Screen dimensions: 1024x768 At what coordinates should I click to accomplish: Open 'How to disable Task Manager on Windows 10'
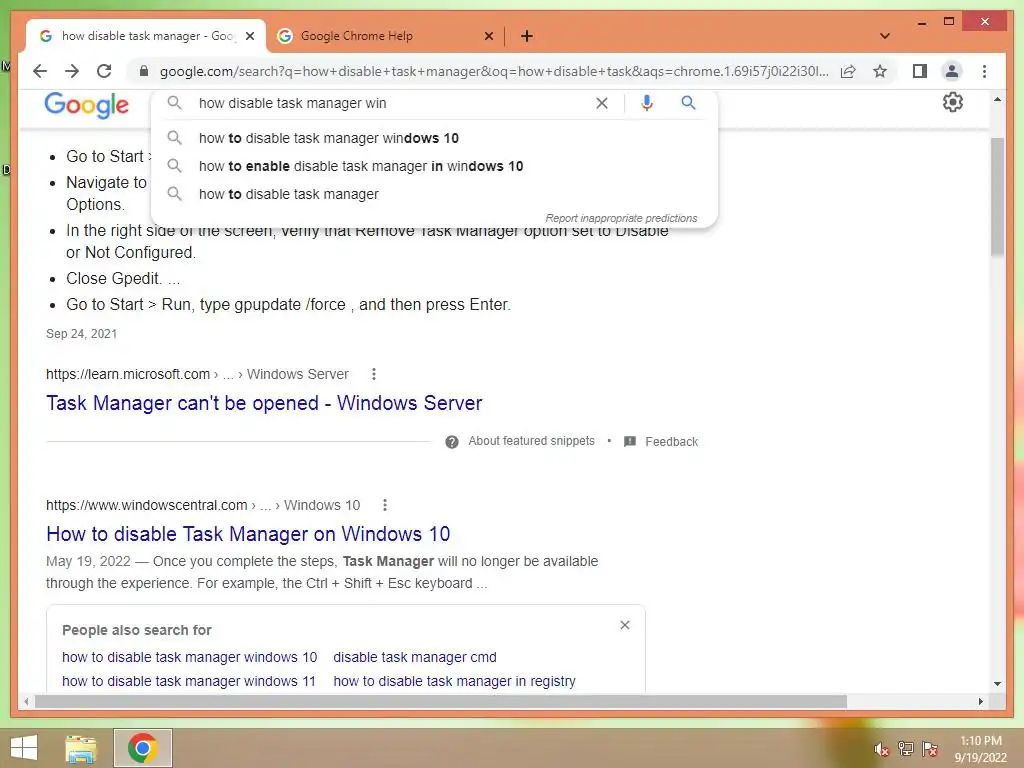click(248, 534)
